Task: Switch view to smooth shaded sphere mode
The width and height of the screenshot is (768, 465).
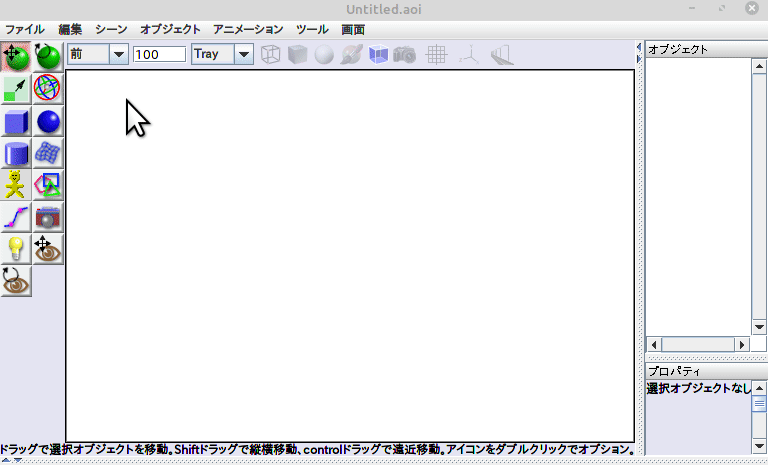Action: click(x=324, y=54)
